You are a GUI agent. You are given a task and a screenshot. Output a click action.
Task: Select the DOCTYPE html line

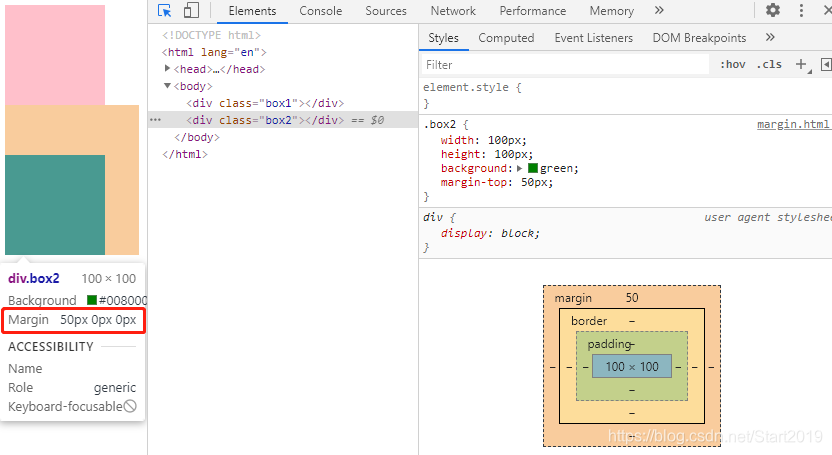point(211,35)
